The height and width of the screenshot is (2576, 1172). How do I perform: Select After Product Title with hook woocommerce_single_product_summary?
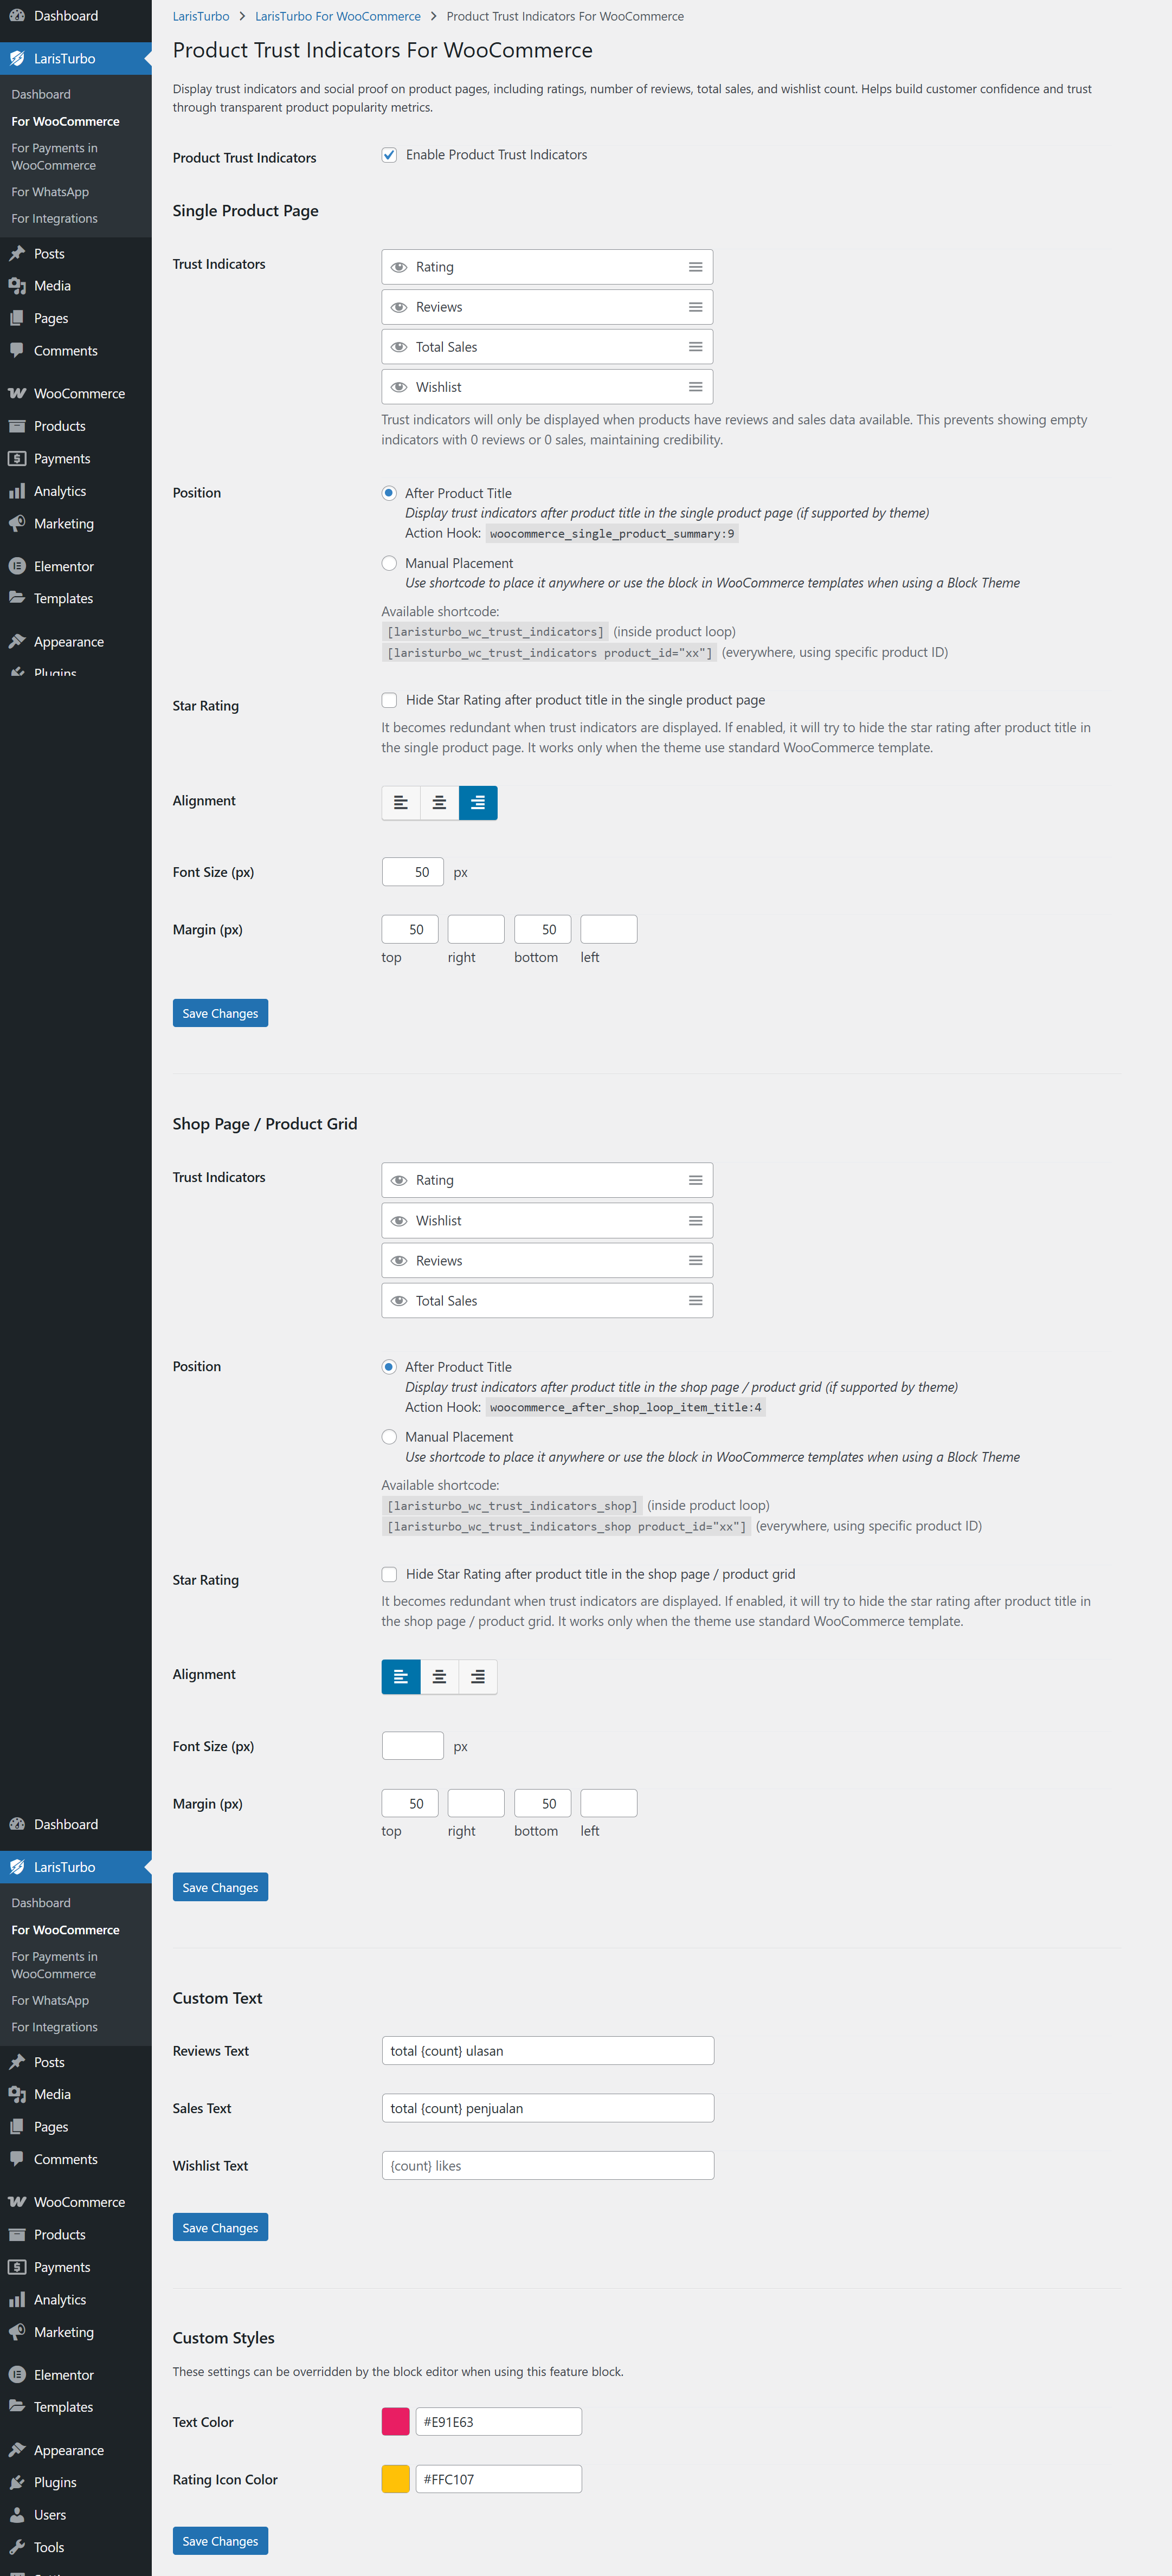389,493
